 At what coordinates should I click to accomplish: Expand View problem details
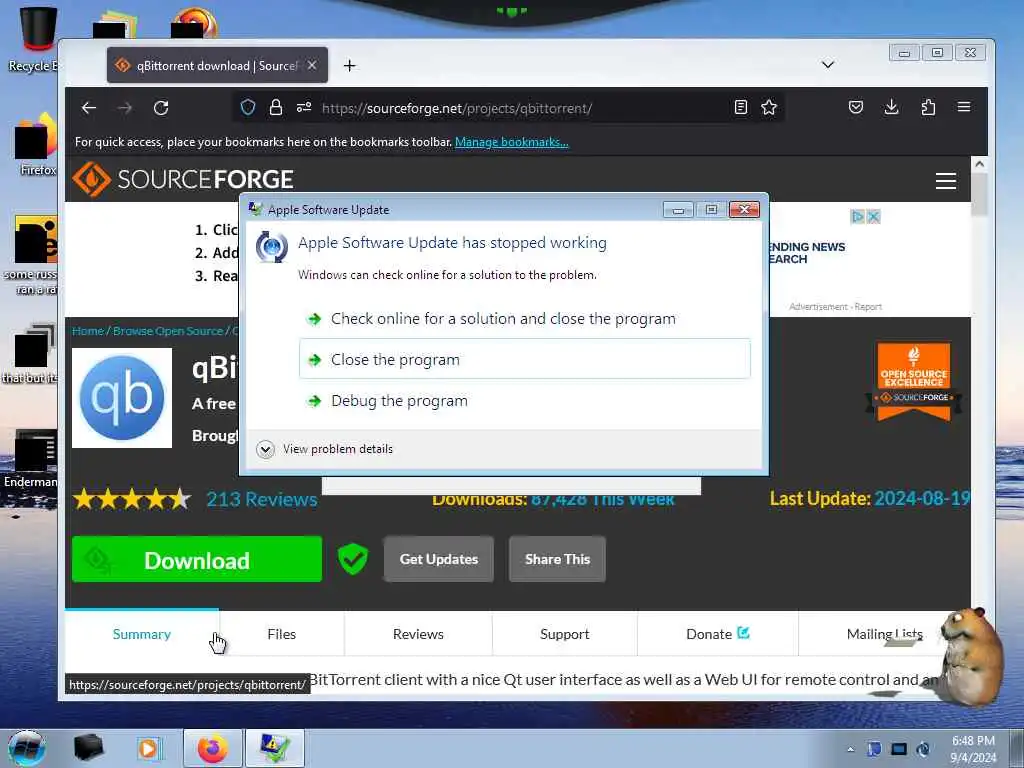click(x=325, y=449)
